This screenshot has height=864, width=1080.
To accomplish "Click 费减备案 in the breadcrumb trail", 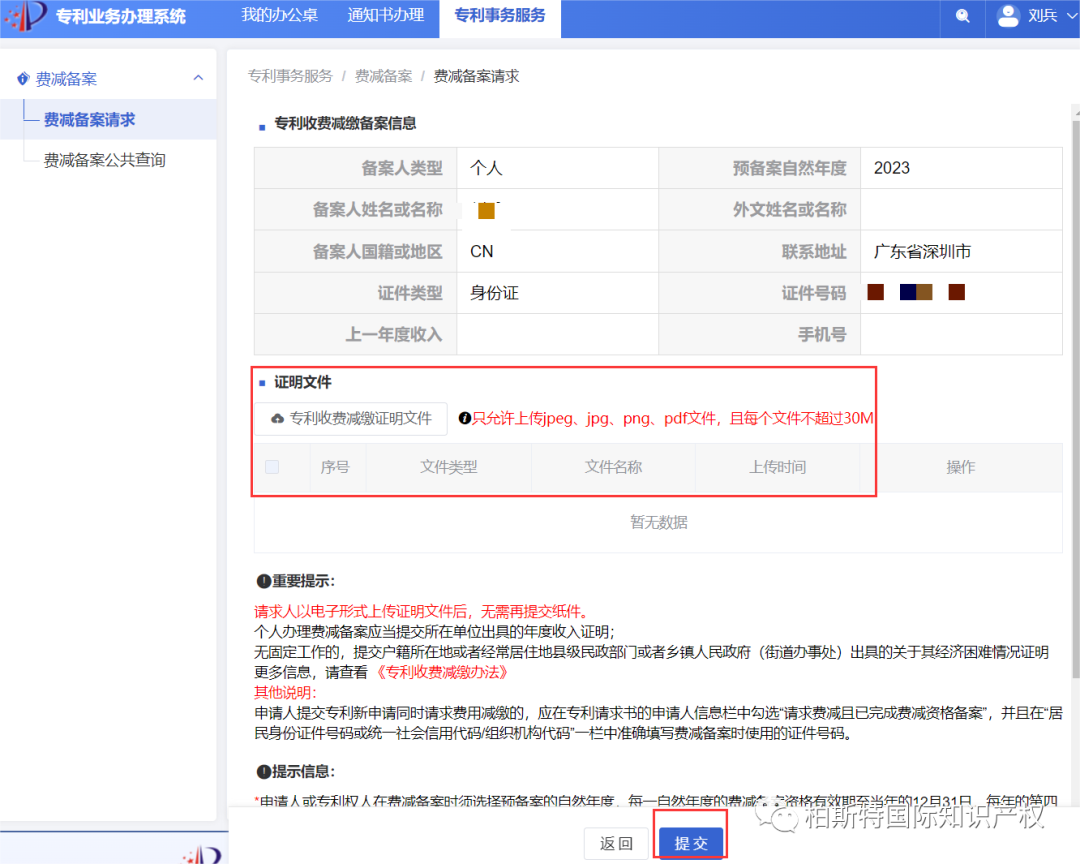I will coord(383,76).
